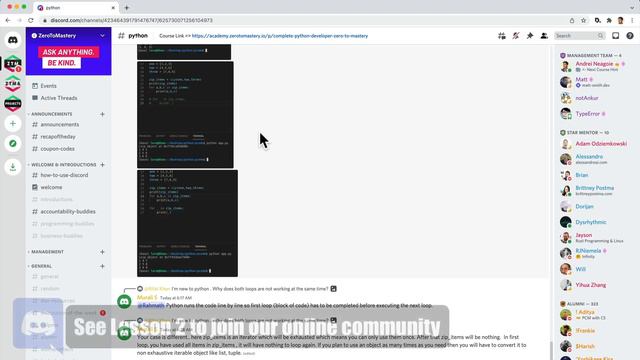
Task: Select the ZTM server icon with notification
Action: 13,64
